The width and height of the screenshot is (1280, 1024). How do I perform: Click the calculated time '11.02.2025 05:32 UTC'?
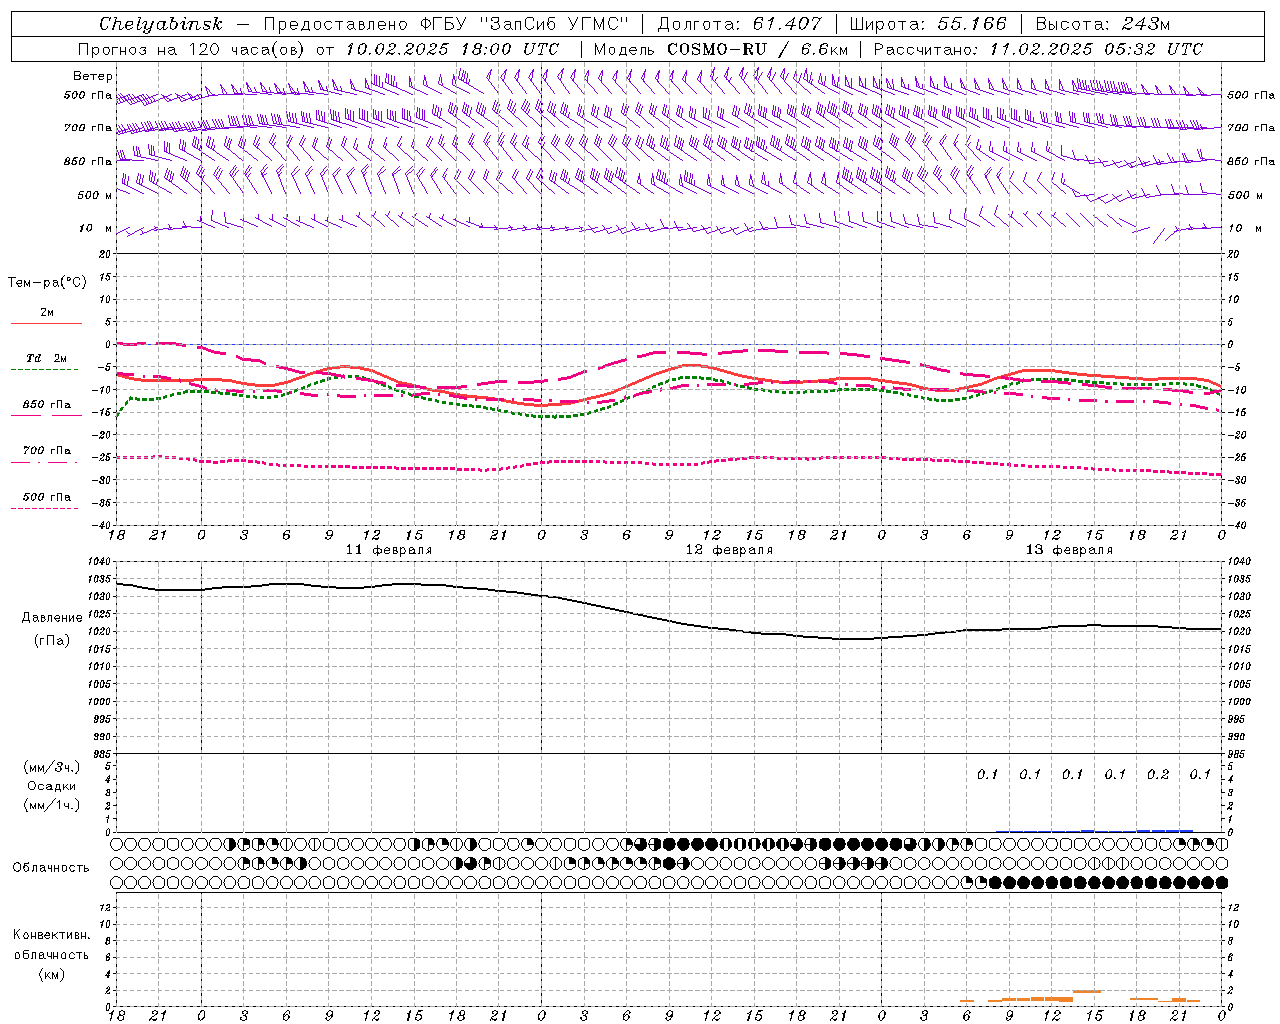1096,49
